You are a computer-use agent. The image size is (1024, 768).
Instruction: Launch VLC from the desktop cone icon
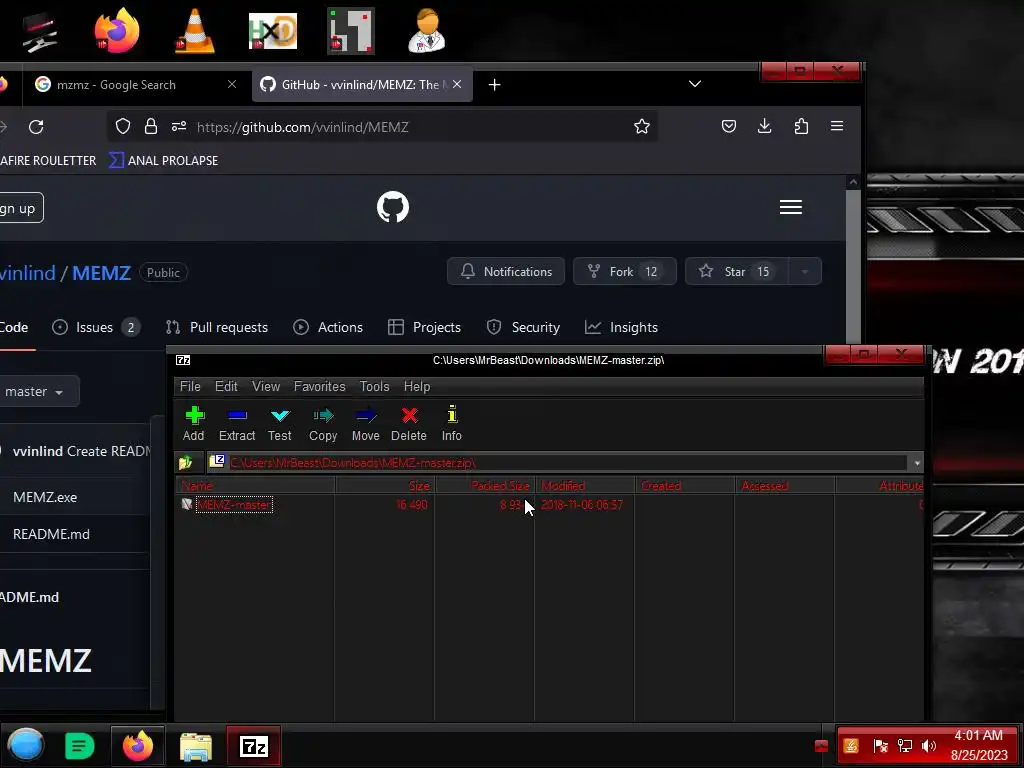[x=195, y=31]
